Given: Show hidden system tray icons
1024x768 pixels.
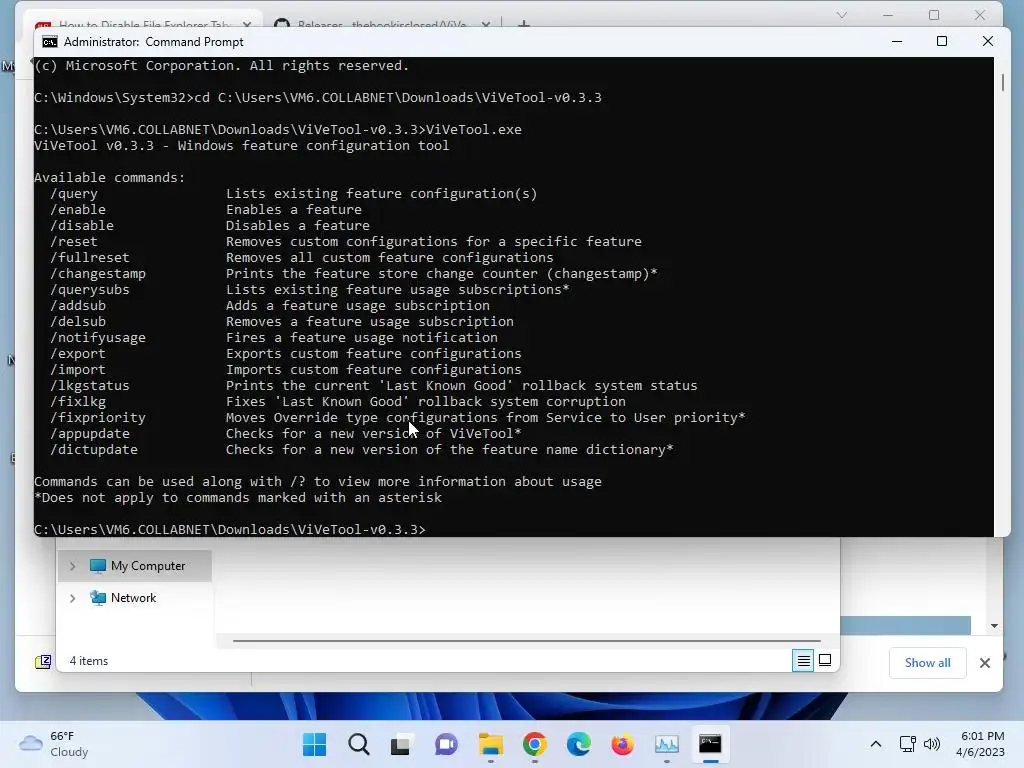Looking at the screenshot, I should point(876,744).
